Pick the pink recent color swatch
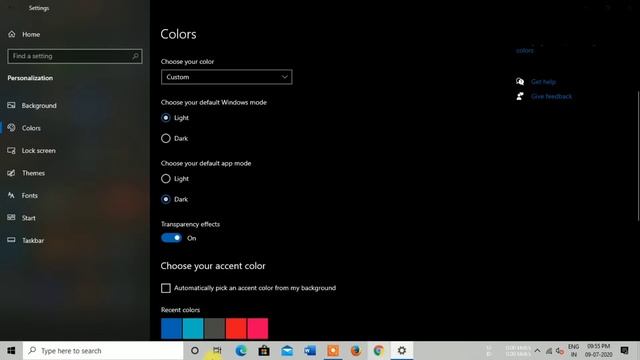Screen dimensions: 640x360 click(258, 329)
